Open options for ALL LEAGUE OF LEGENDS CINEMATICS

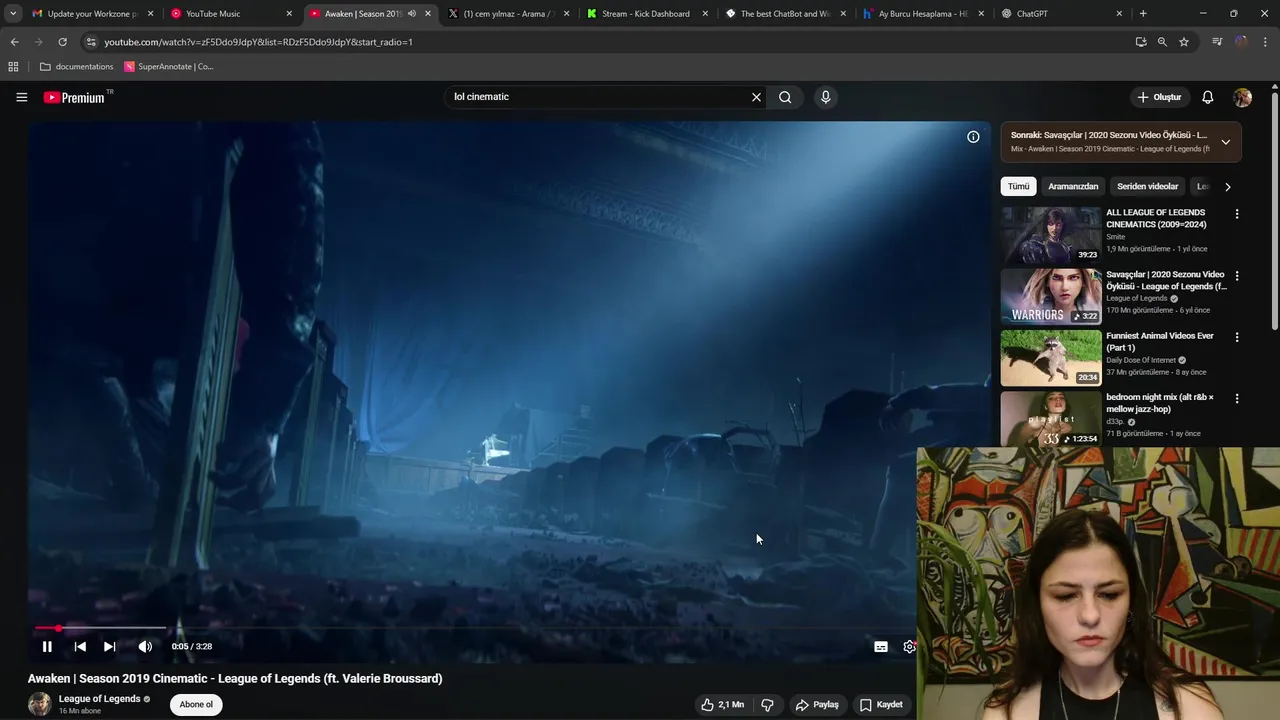(1237, 214)
